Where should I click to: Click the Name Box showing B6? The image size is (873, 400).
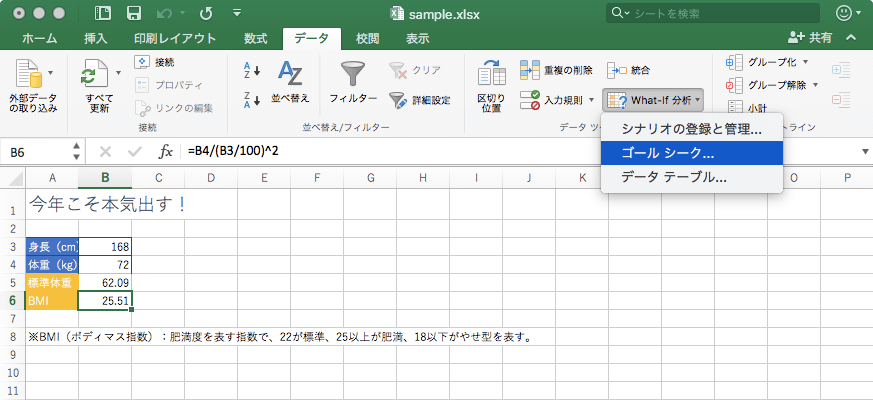click(36, 152)
